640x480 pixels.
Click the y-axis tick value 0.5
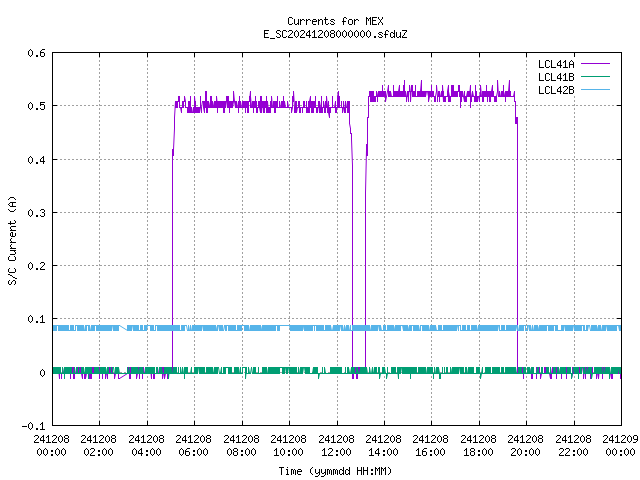click(x=36, y=106)
